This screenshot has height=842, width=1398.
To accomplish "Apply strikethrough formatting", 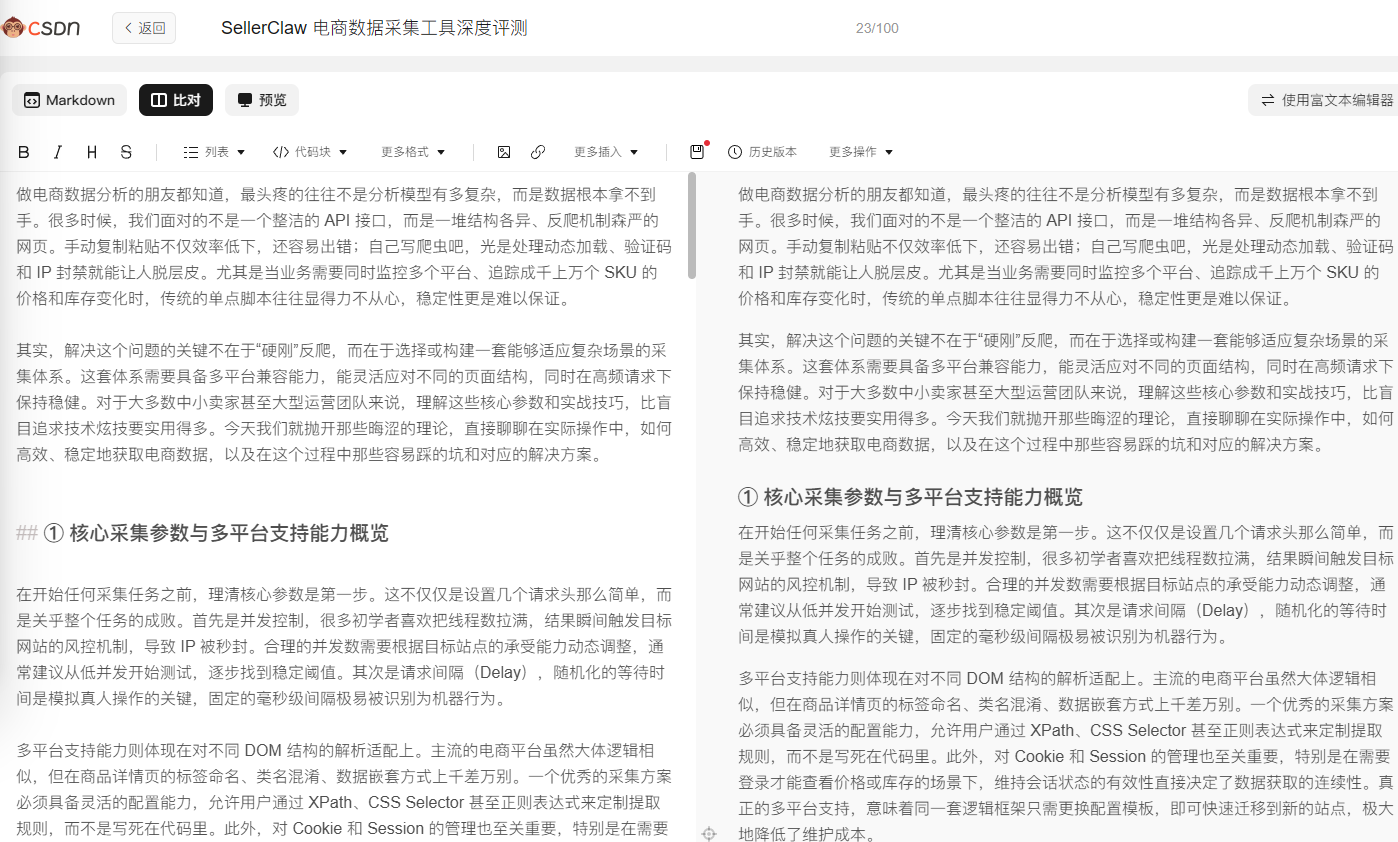I will pos(126,152).
